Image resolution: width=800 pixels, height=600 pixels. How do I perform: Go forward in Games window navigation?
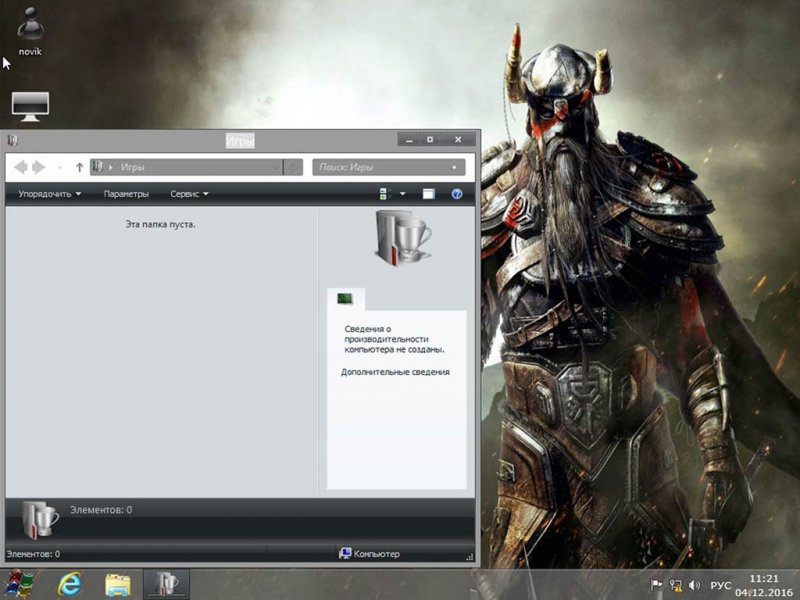point(39,167)
